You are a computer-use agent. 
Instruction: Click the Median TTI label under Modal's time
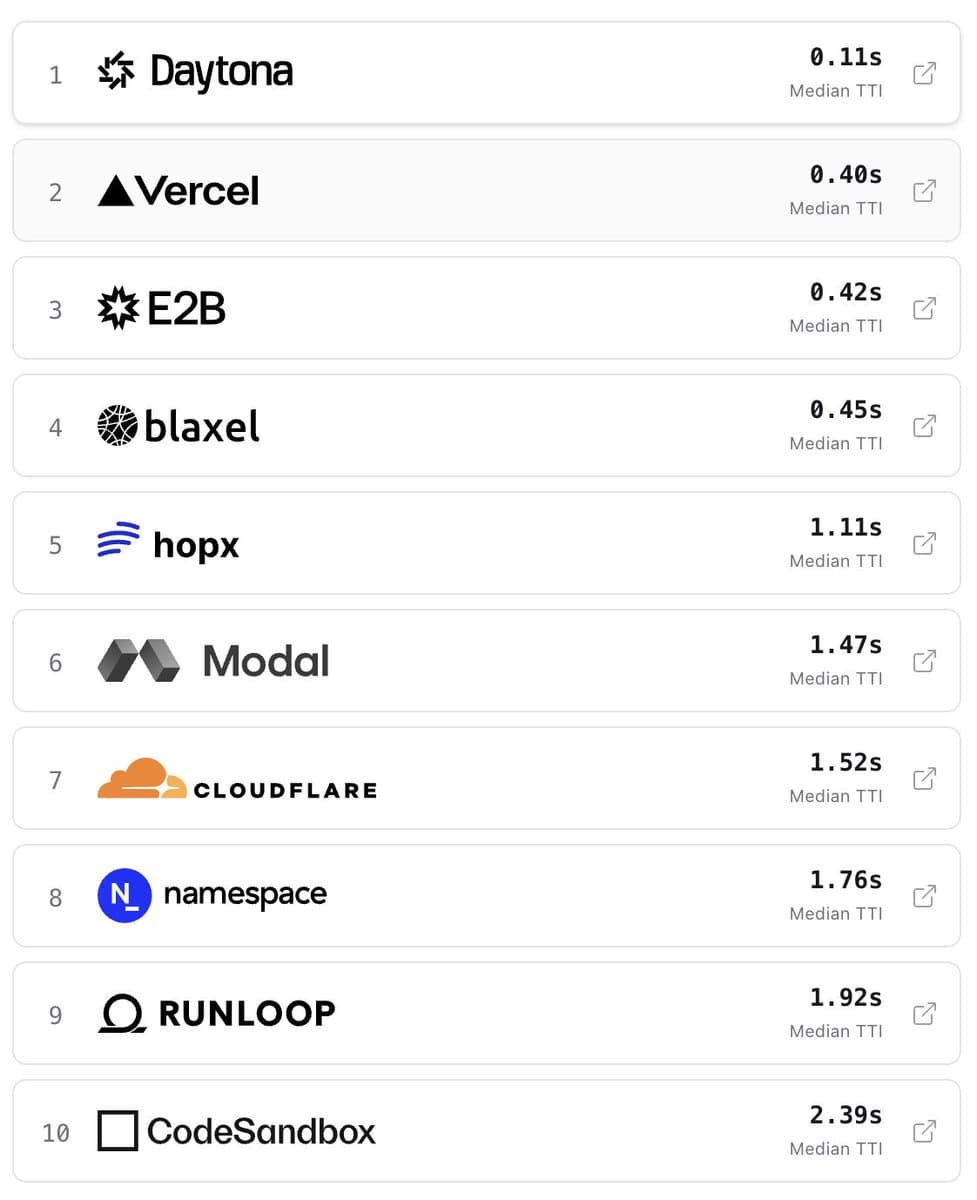(x=836, y=678)
